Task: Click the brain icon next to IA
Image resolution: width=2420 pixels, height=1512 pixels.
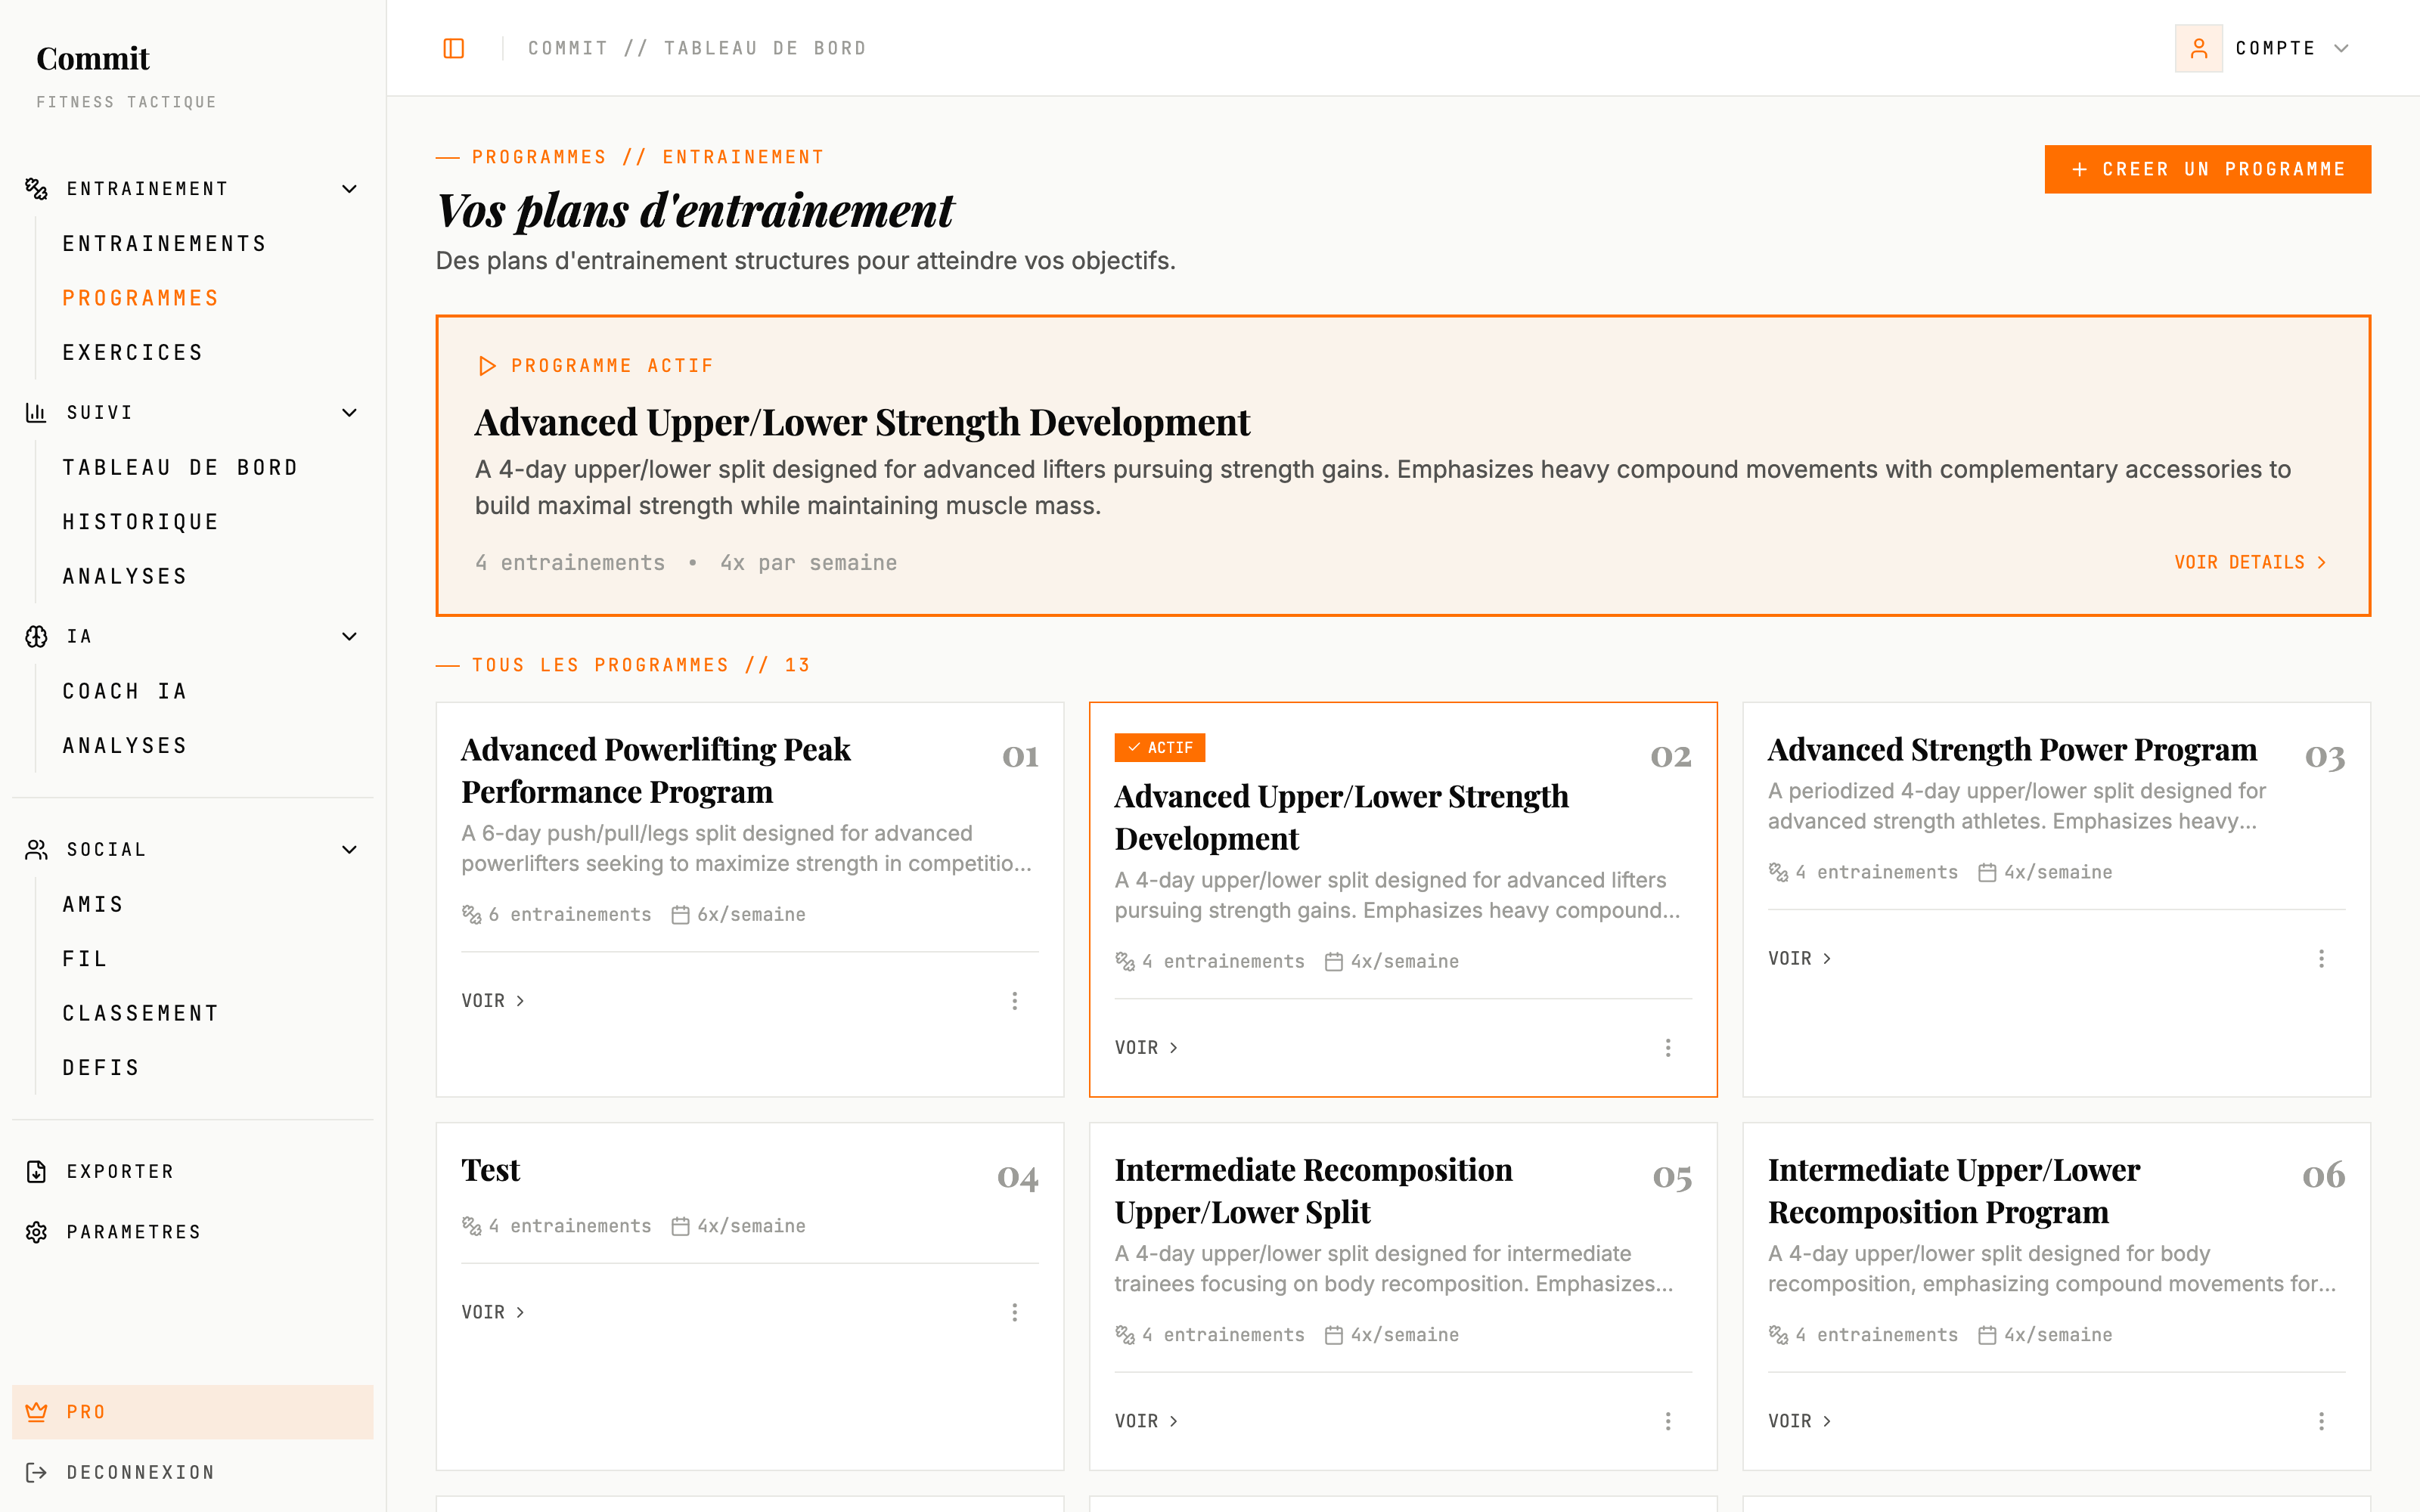Action: click(x=36, y=636)
